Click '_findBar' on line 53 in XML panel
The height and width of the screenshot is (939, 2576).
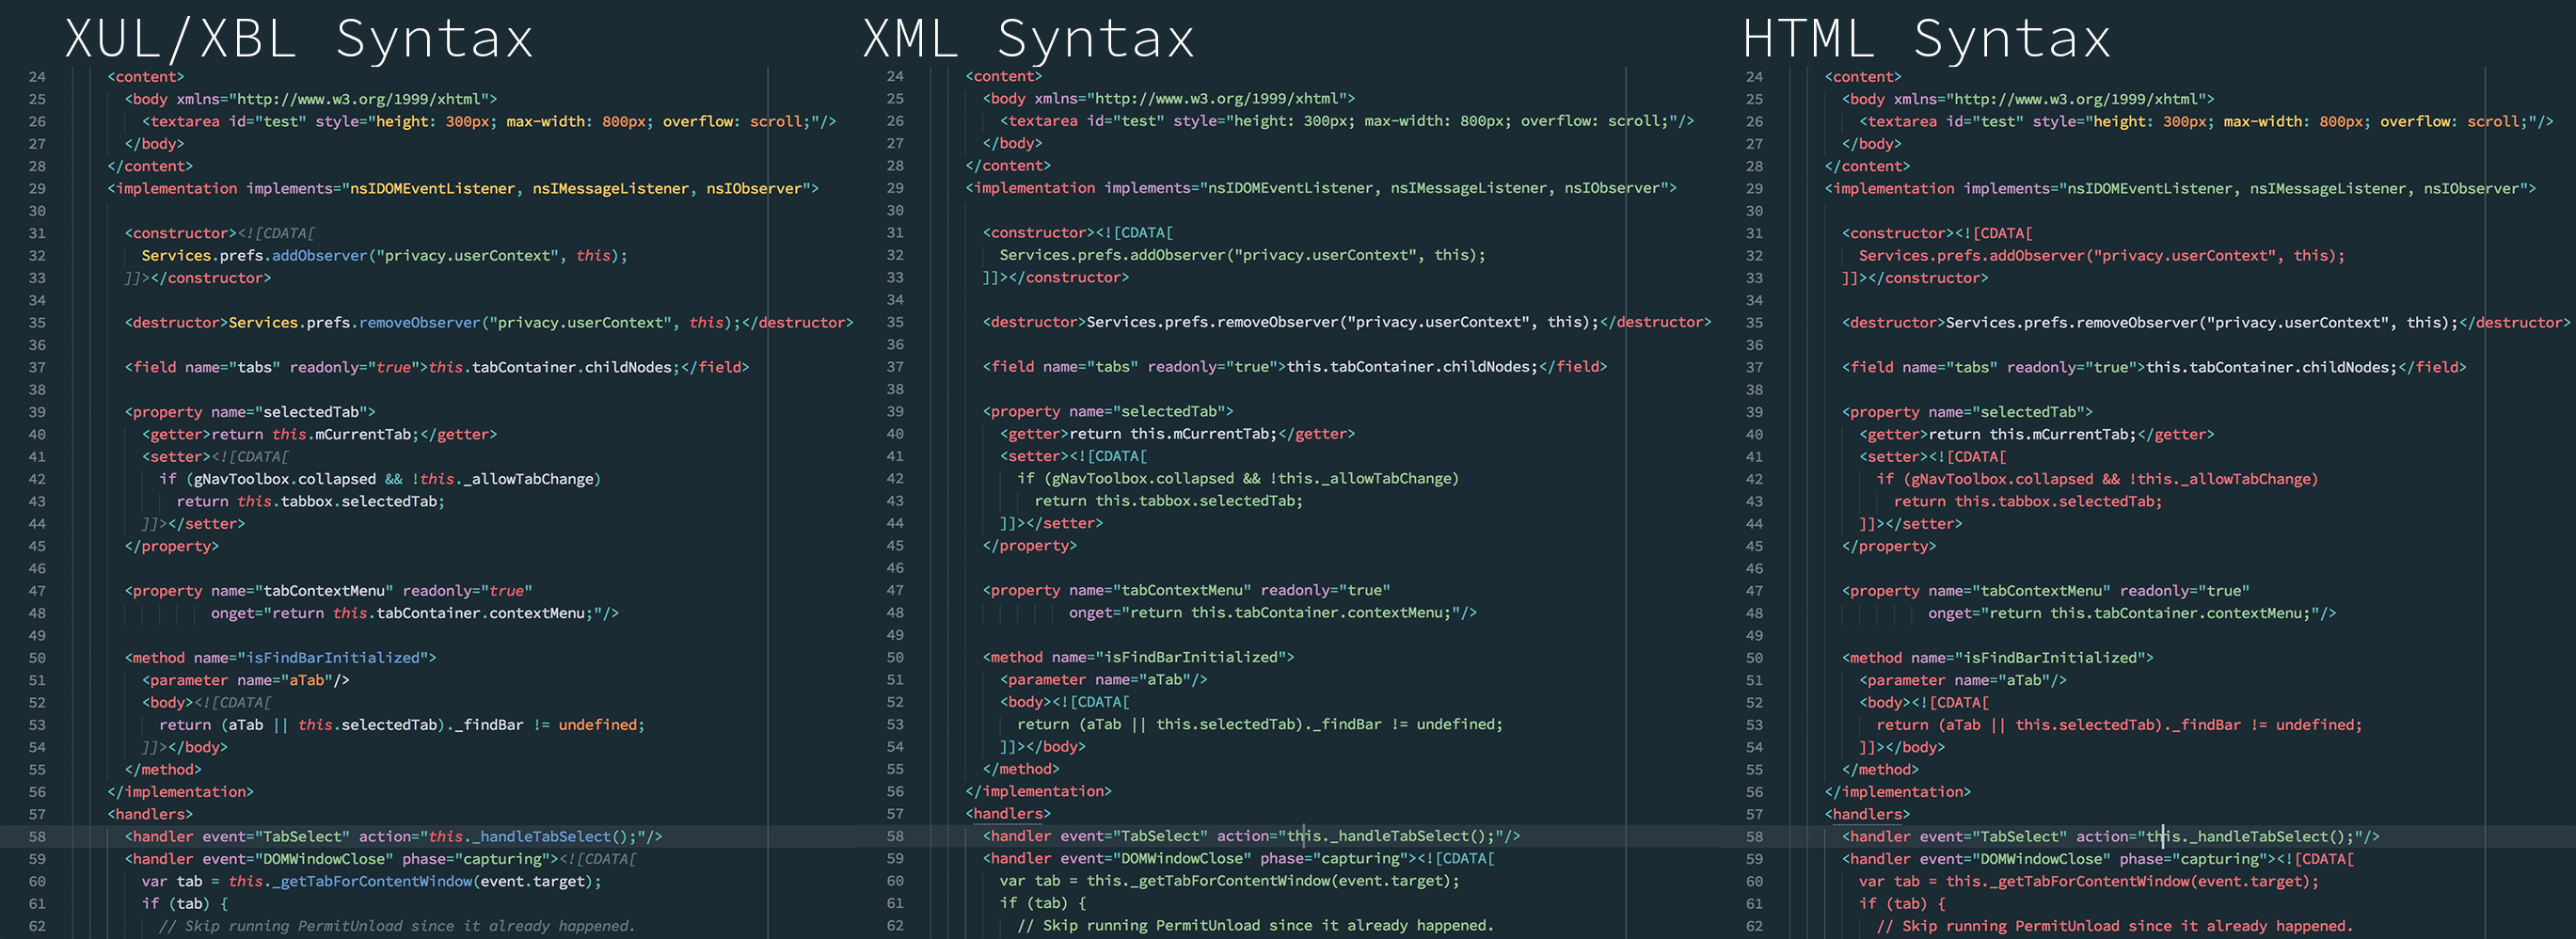pos(1347,724)
